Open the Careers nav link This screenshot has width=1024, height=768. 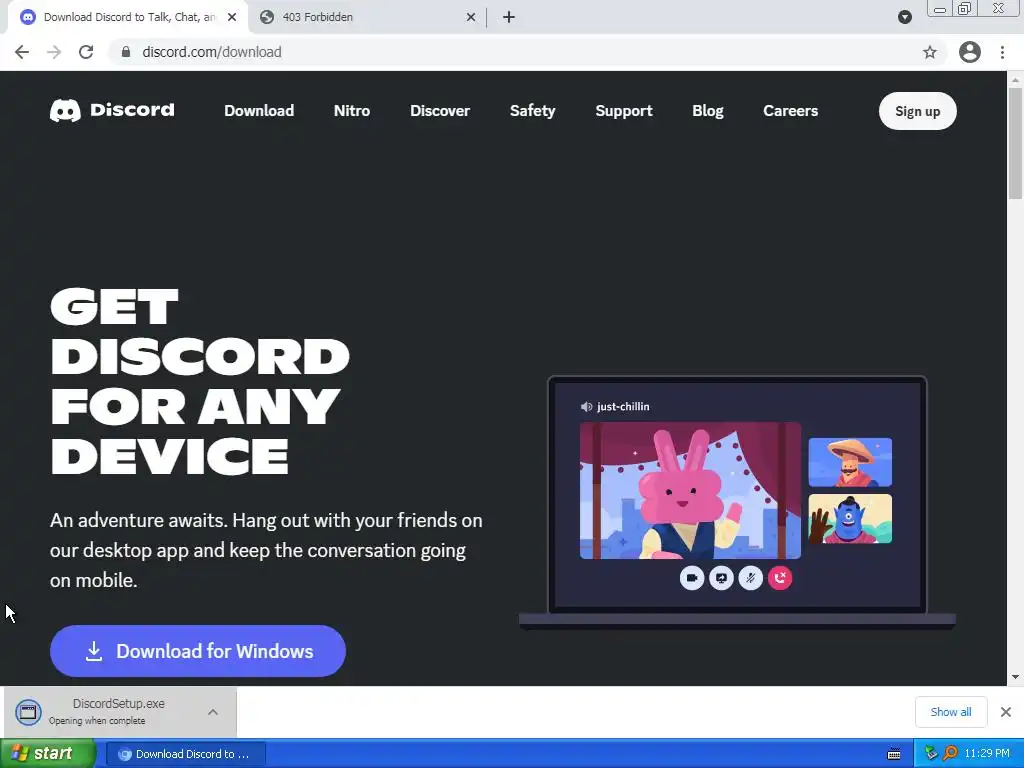tap(791, 111)
